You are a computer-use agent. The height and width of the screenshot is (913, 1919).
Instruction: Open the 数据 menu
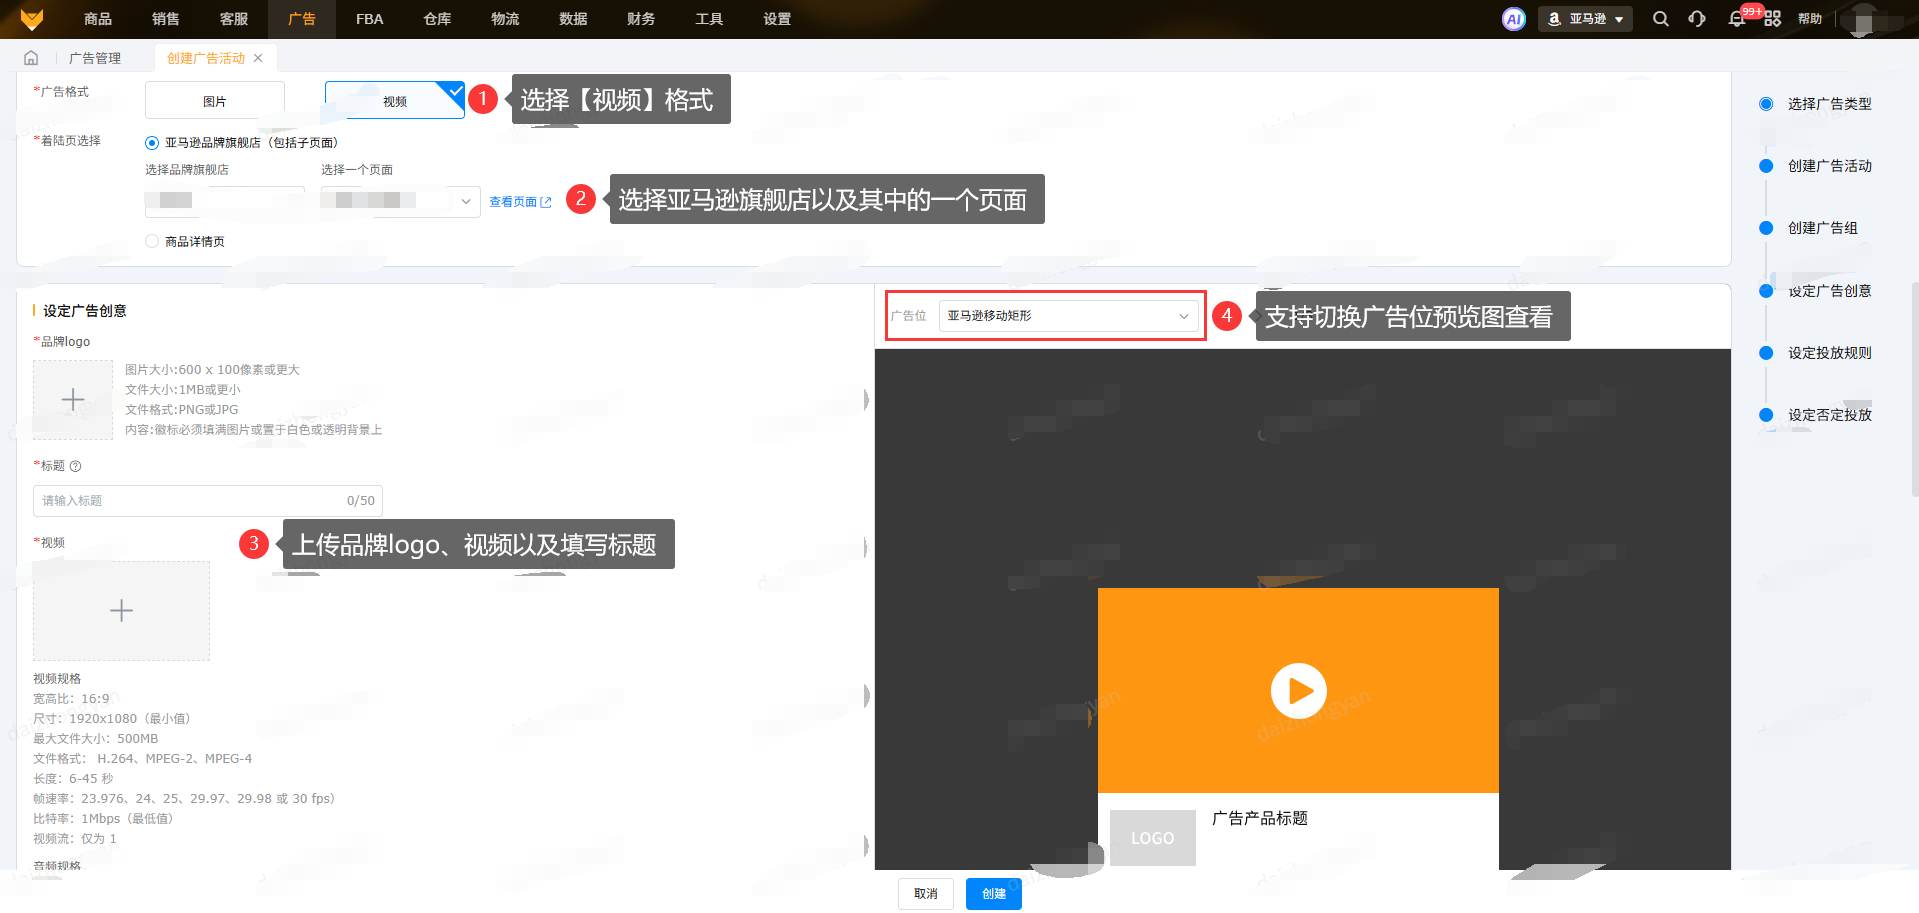(x=573, y=19)
